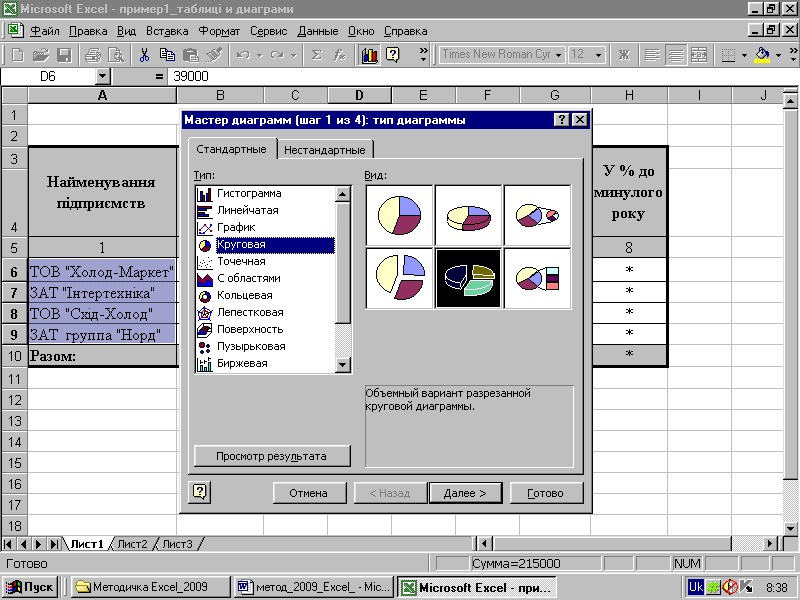Click the Office Assistant help icon in toolbar
Viewport: 800px width, 600px height.
coord(392,55)
